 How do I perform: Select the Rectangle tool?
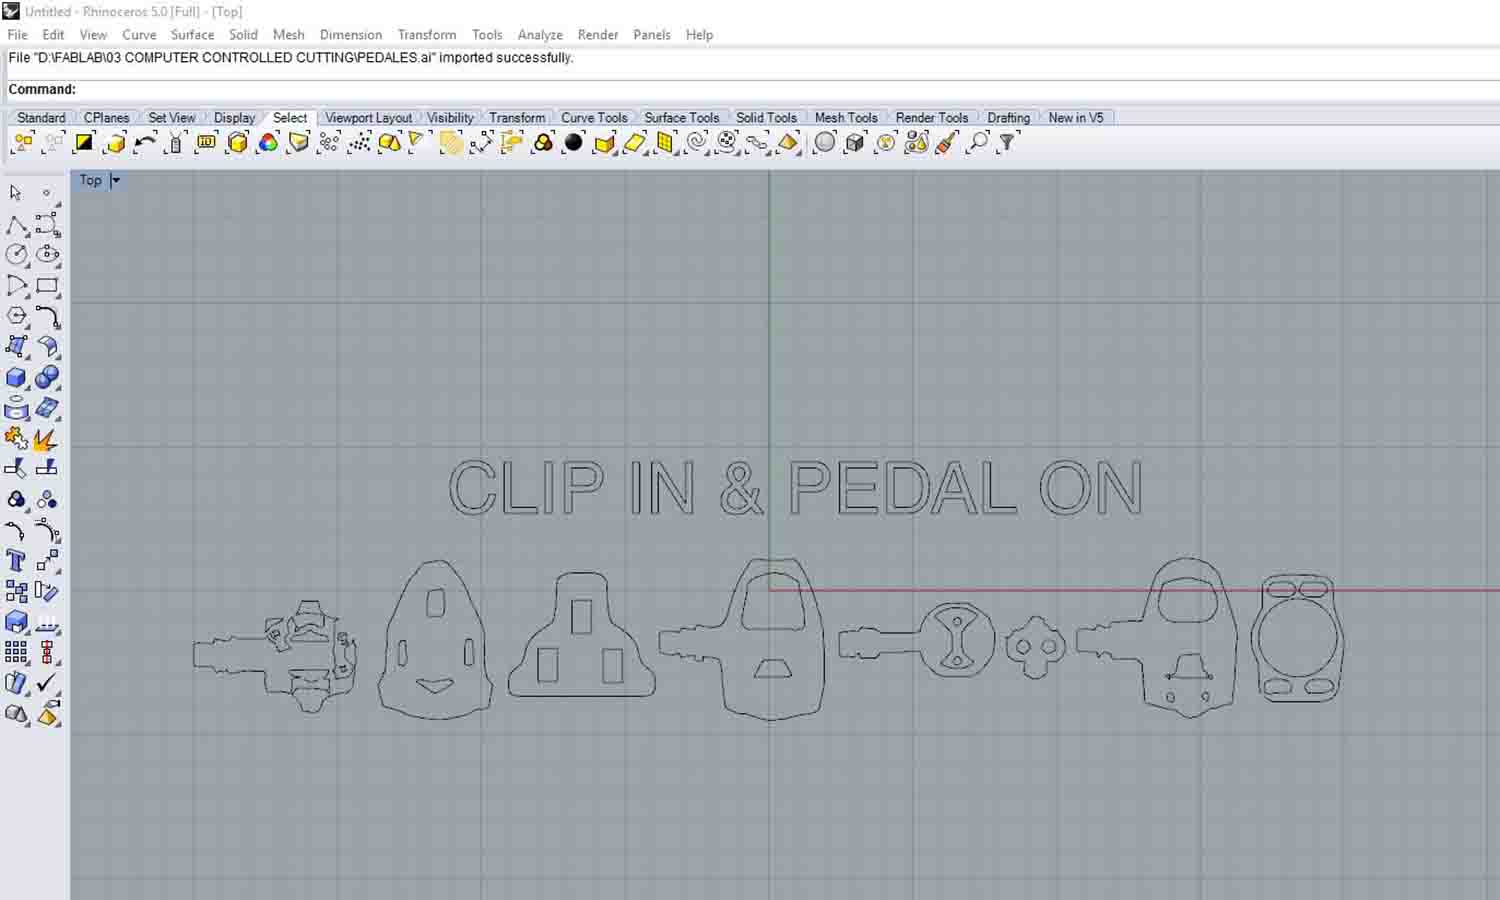point(47,286)
